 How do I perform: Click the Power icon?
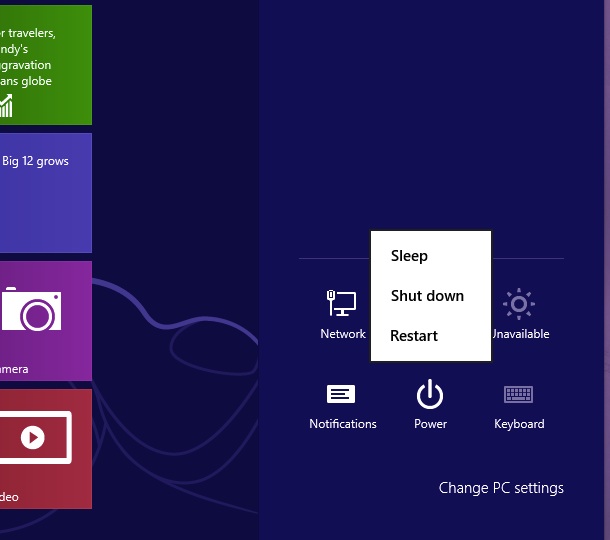[x=430, y=394]
